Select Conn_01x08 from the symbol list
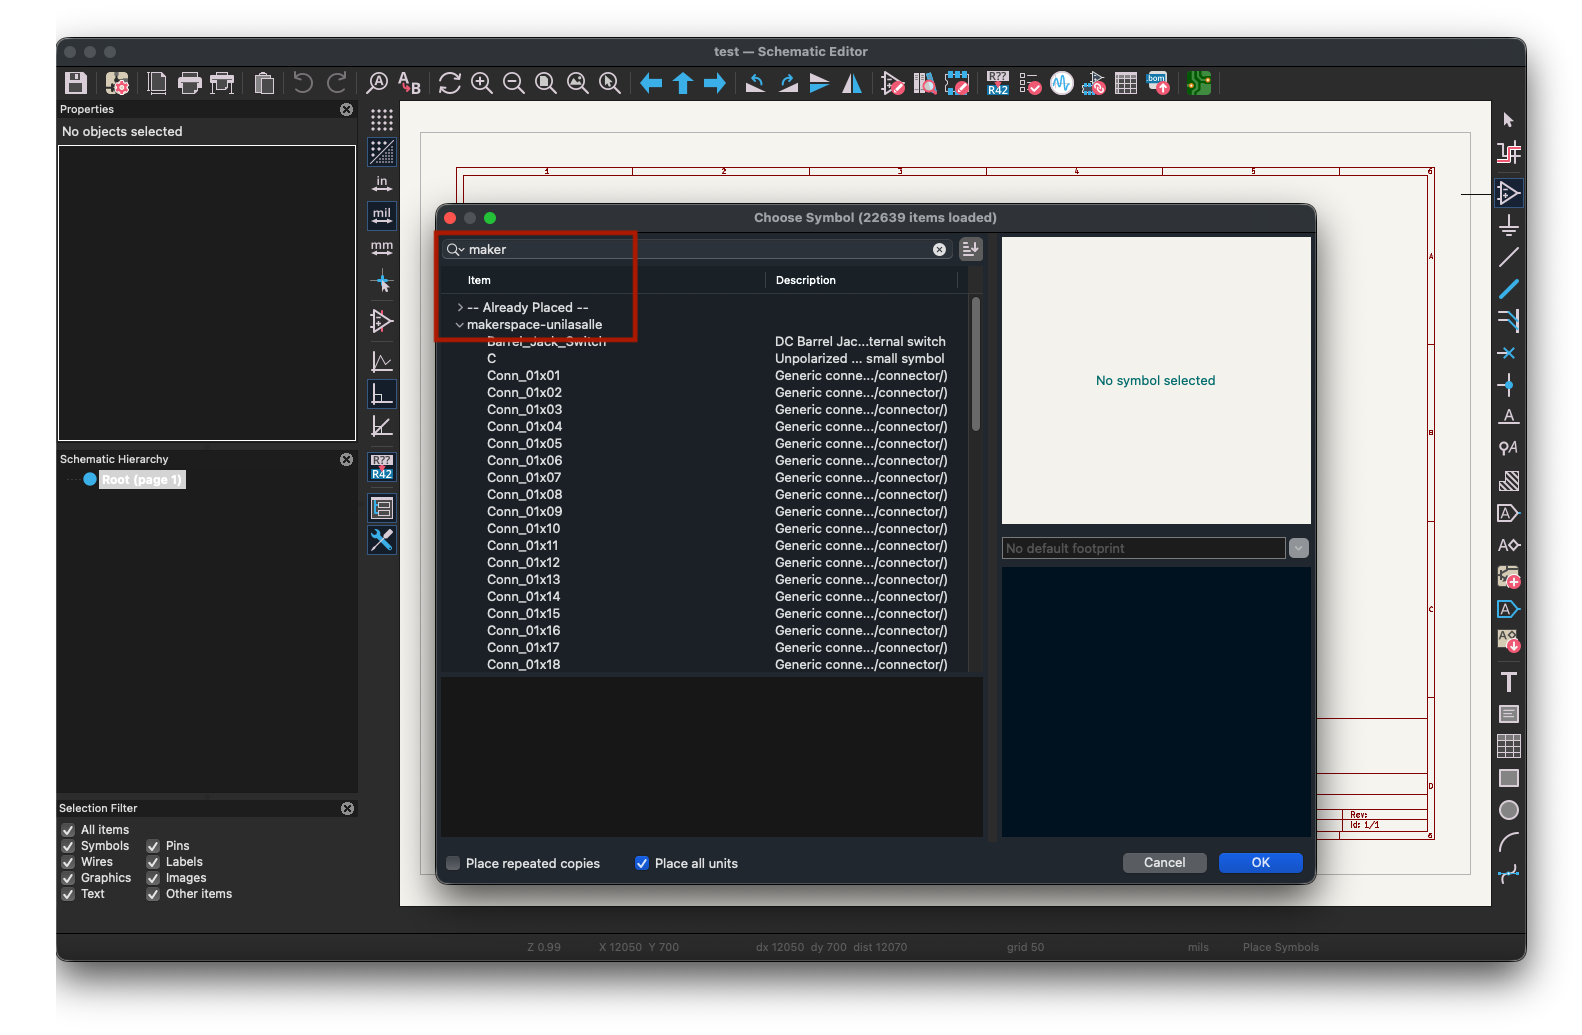Screen dimensions: 1582x1035 click(x=524, y=494)
